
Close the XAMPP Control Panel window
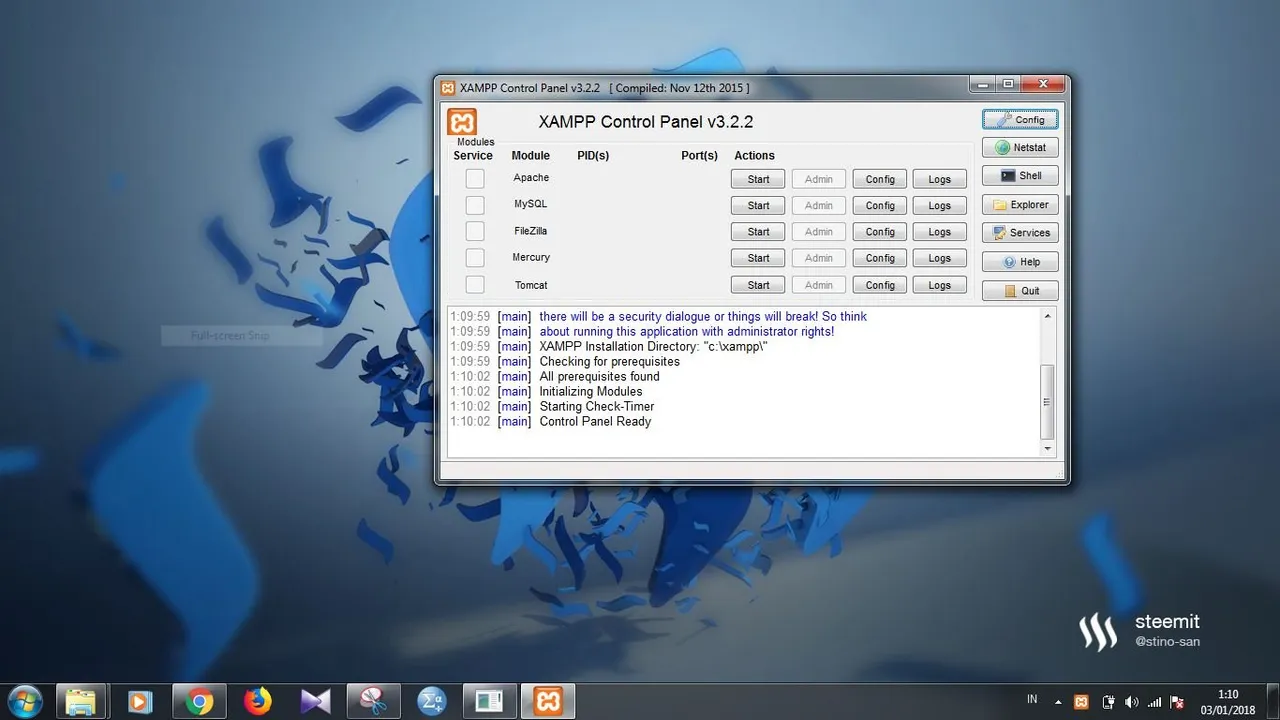[x=1043, y=85]
